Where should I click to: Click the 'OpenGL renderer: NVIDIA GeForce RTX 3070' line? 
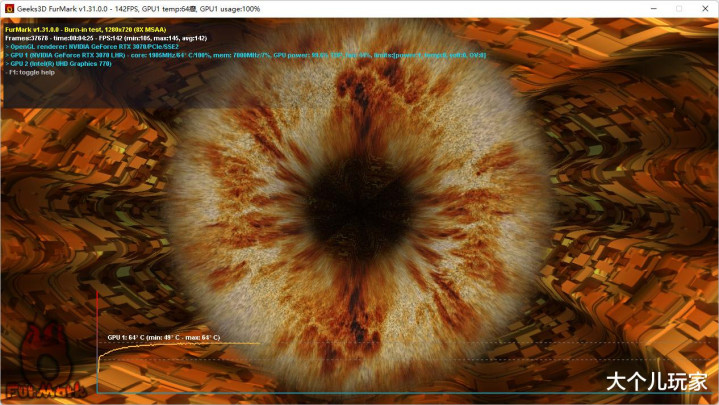click(x=92, y=46)
